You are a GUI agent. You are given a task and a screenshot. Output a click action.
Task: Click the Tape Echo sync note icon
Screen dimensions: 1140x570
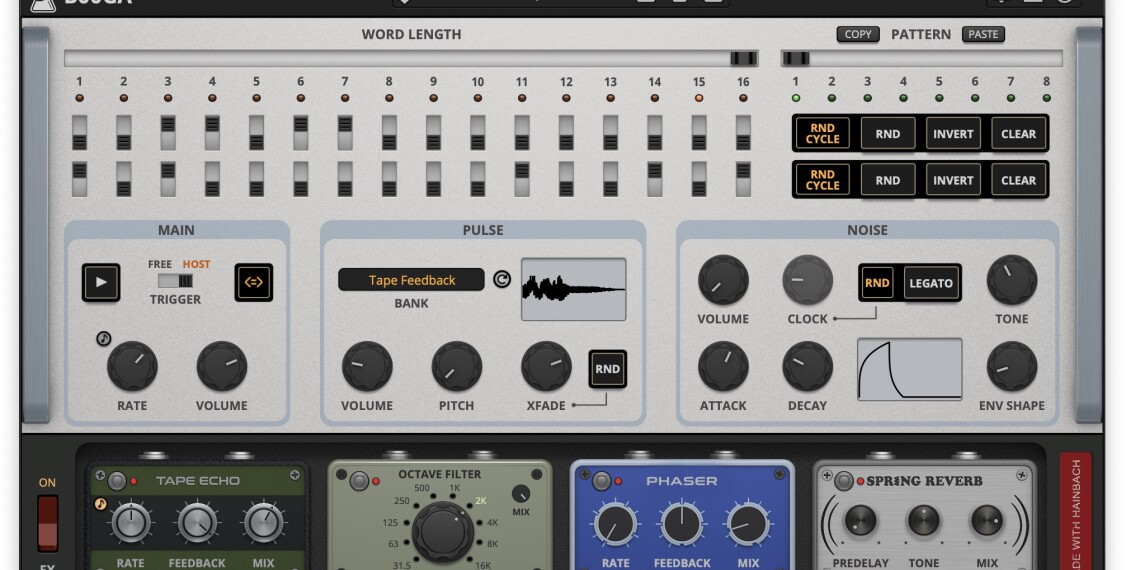101,505
